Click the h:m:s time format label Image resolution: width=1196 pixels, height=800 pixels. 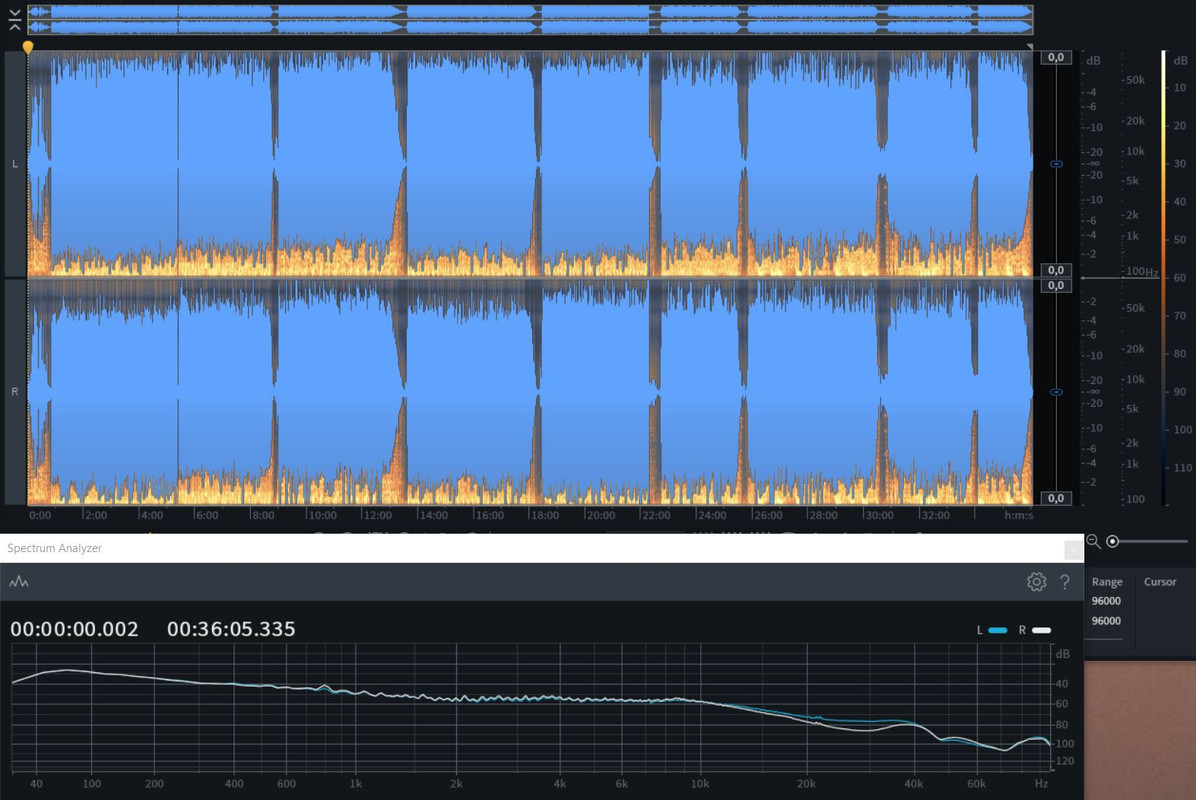coord(1018,516)
